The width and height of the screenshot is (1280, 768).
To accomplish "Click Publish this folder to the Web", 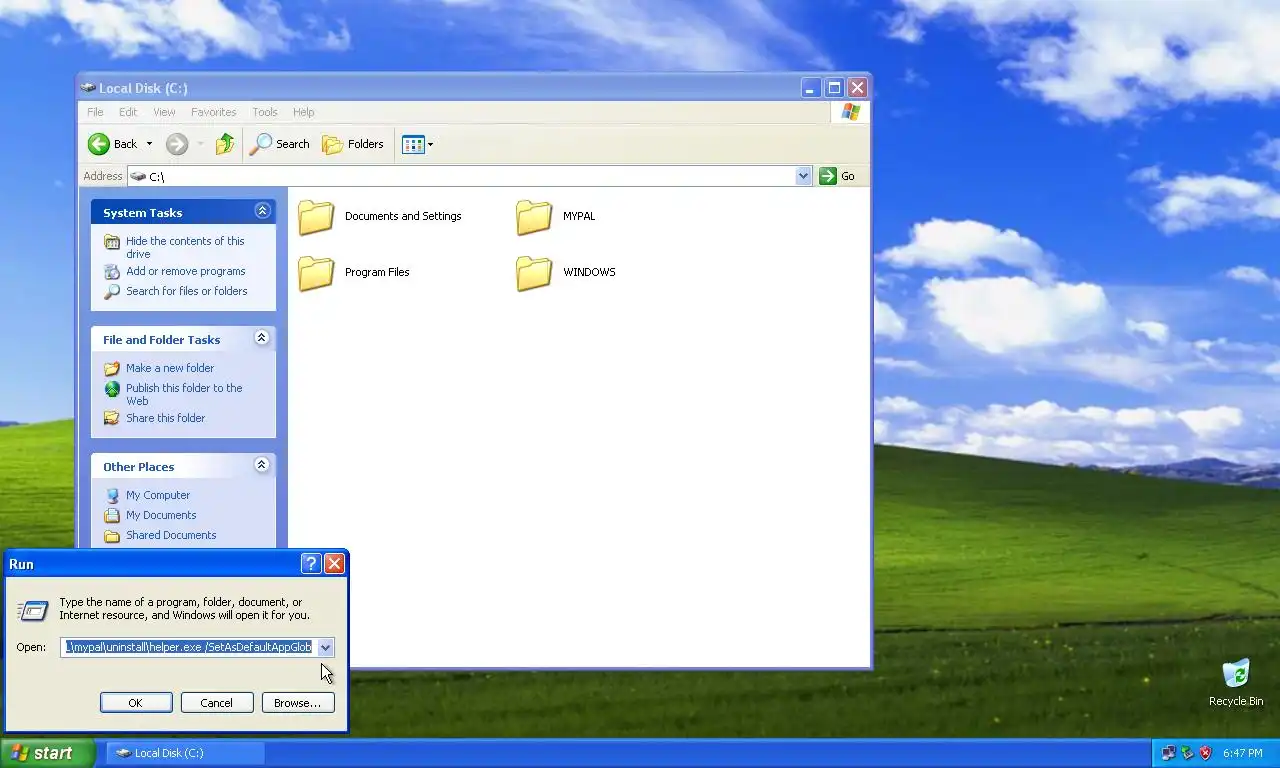I will click(x=184, y=394).
